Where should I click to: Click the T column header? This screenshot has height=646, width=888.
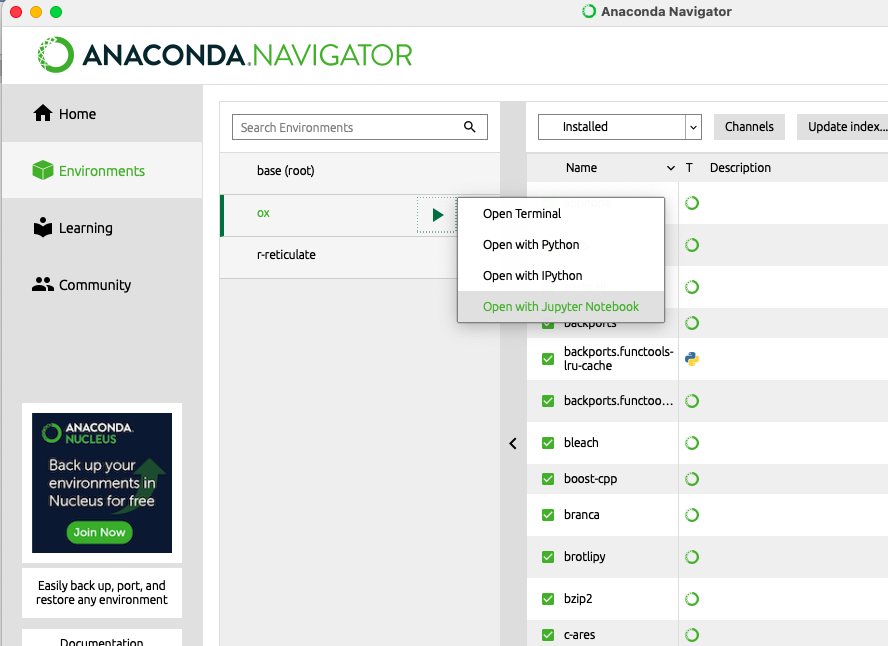click(x=689, y=168)
